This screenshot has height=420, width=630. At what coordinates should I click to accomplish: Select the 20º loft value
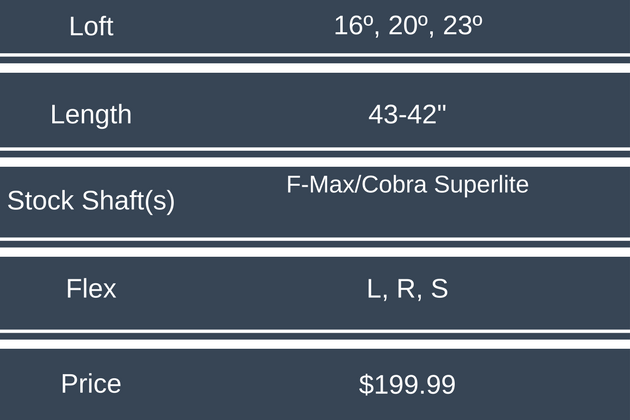point(408,27)
